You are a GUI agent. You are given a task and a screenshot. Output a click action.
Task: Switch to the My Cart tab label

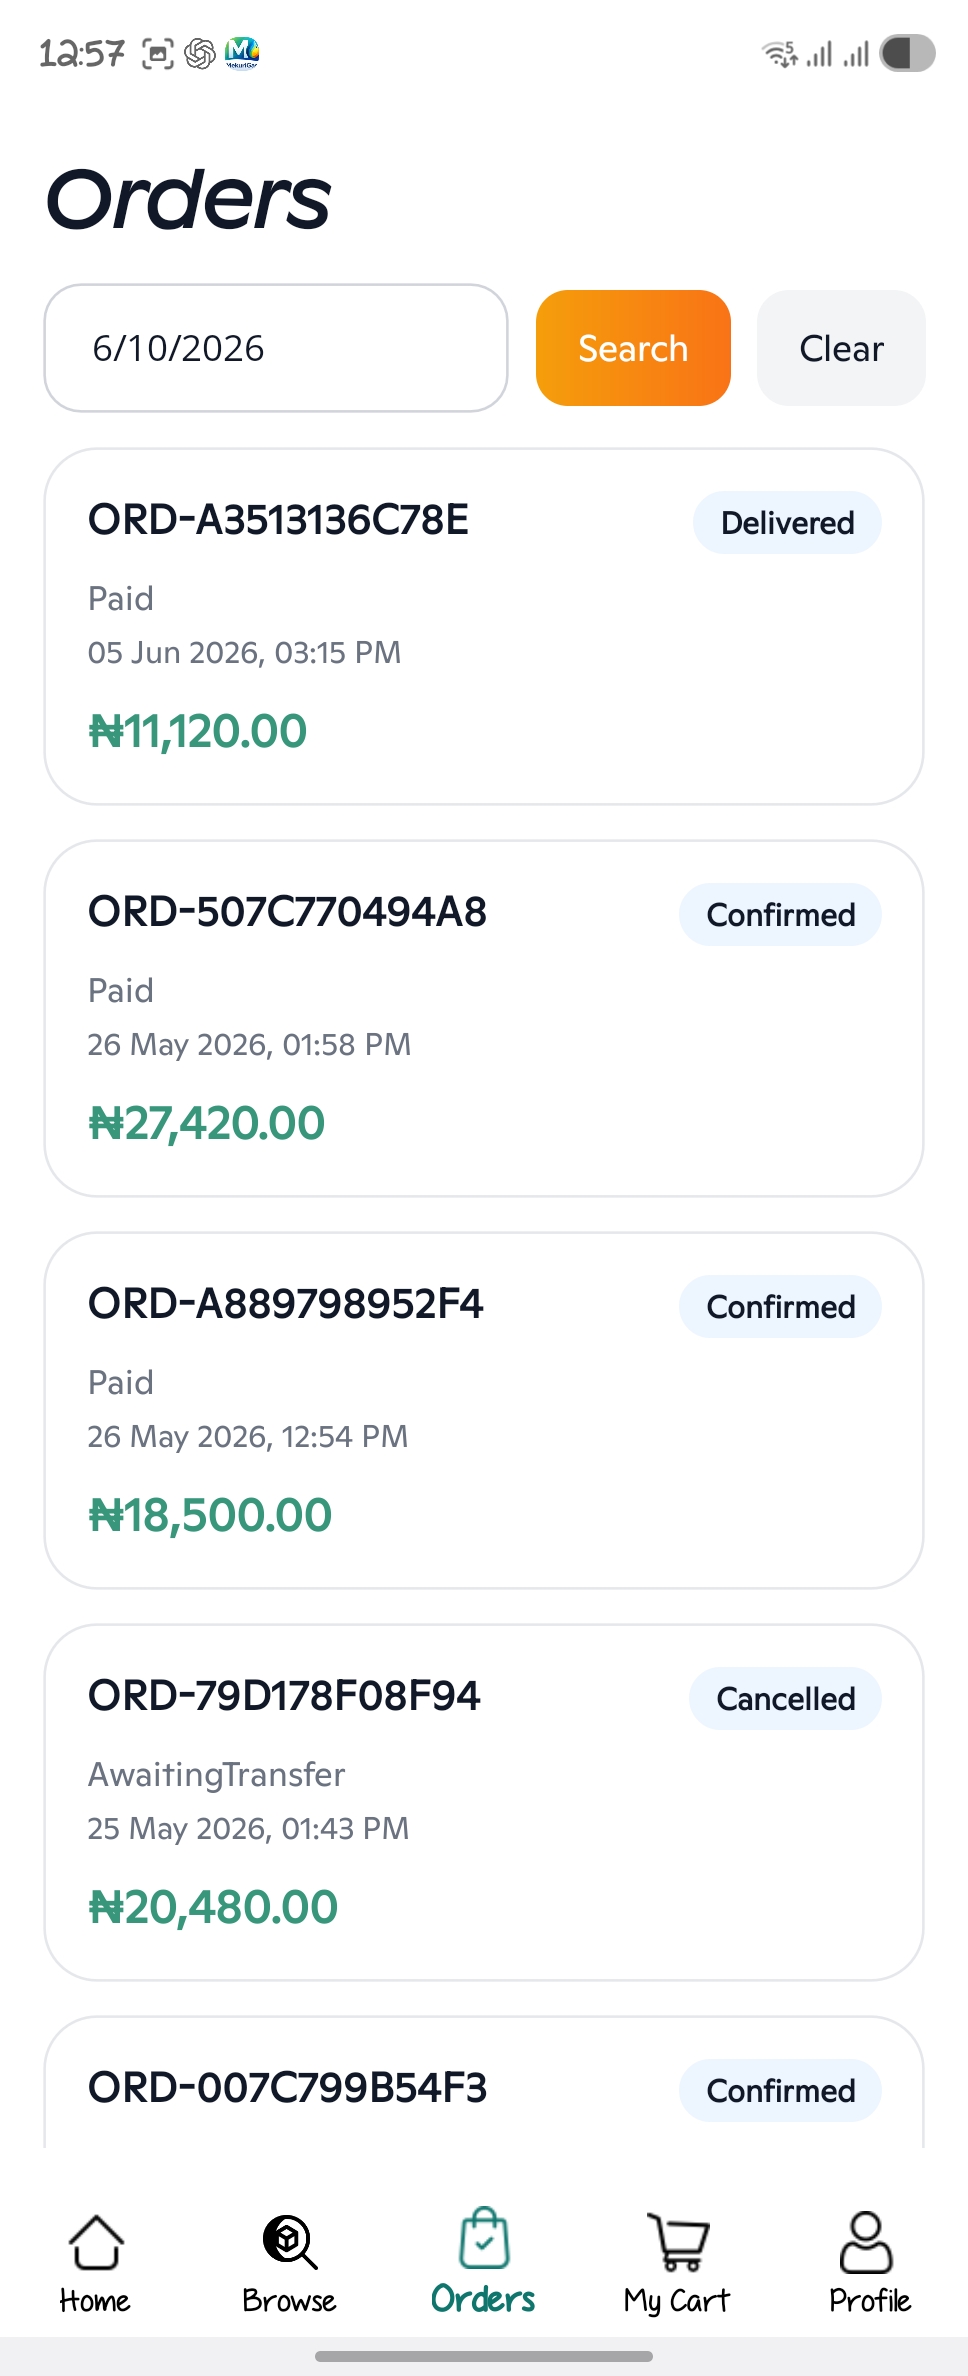(x=677, y=2300)
